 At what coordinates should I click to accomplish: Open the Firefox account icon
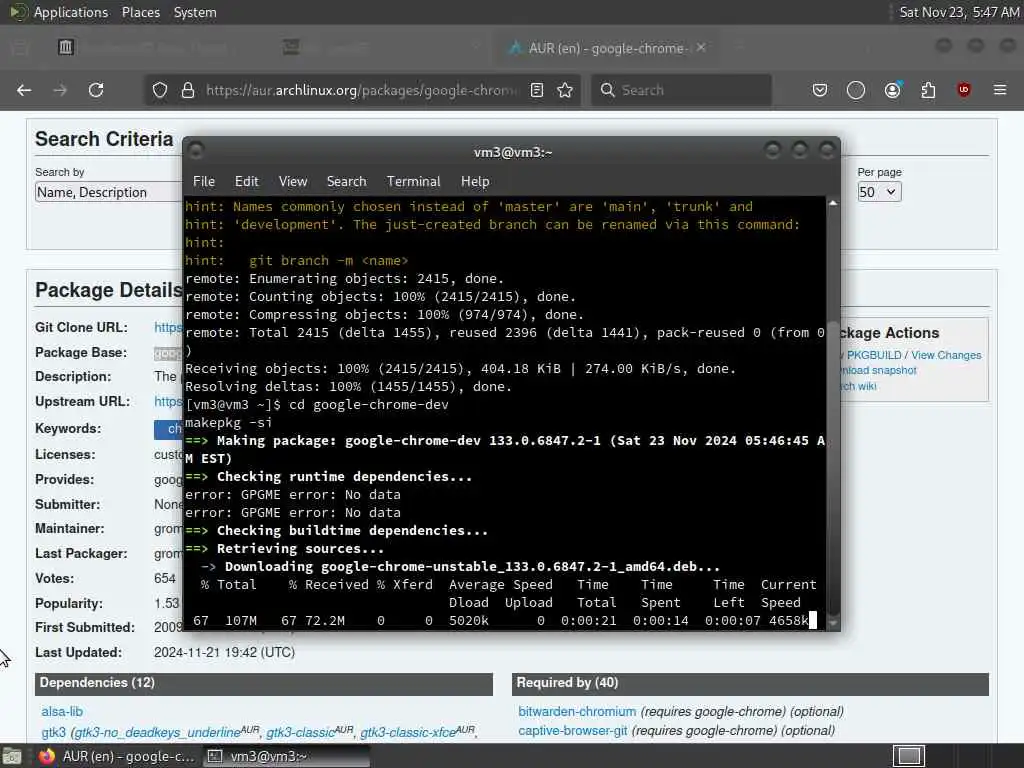coord(892,90)
